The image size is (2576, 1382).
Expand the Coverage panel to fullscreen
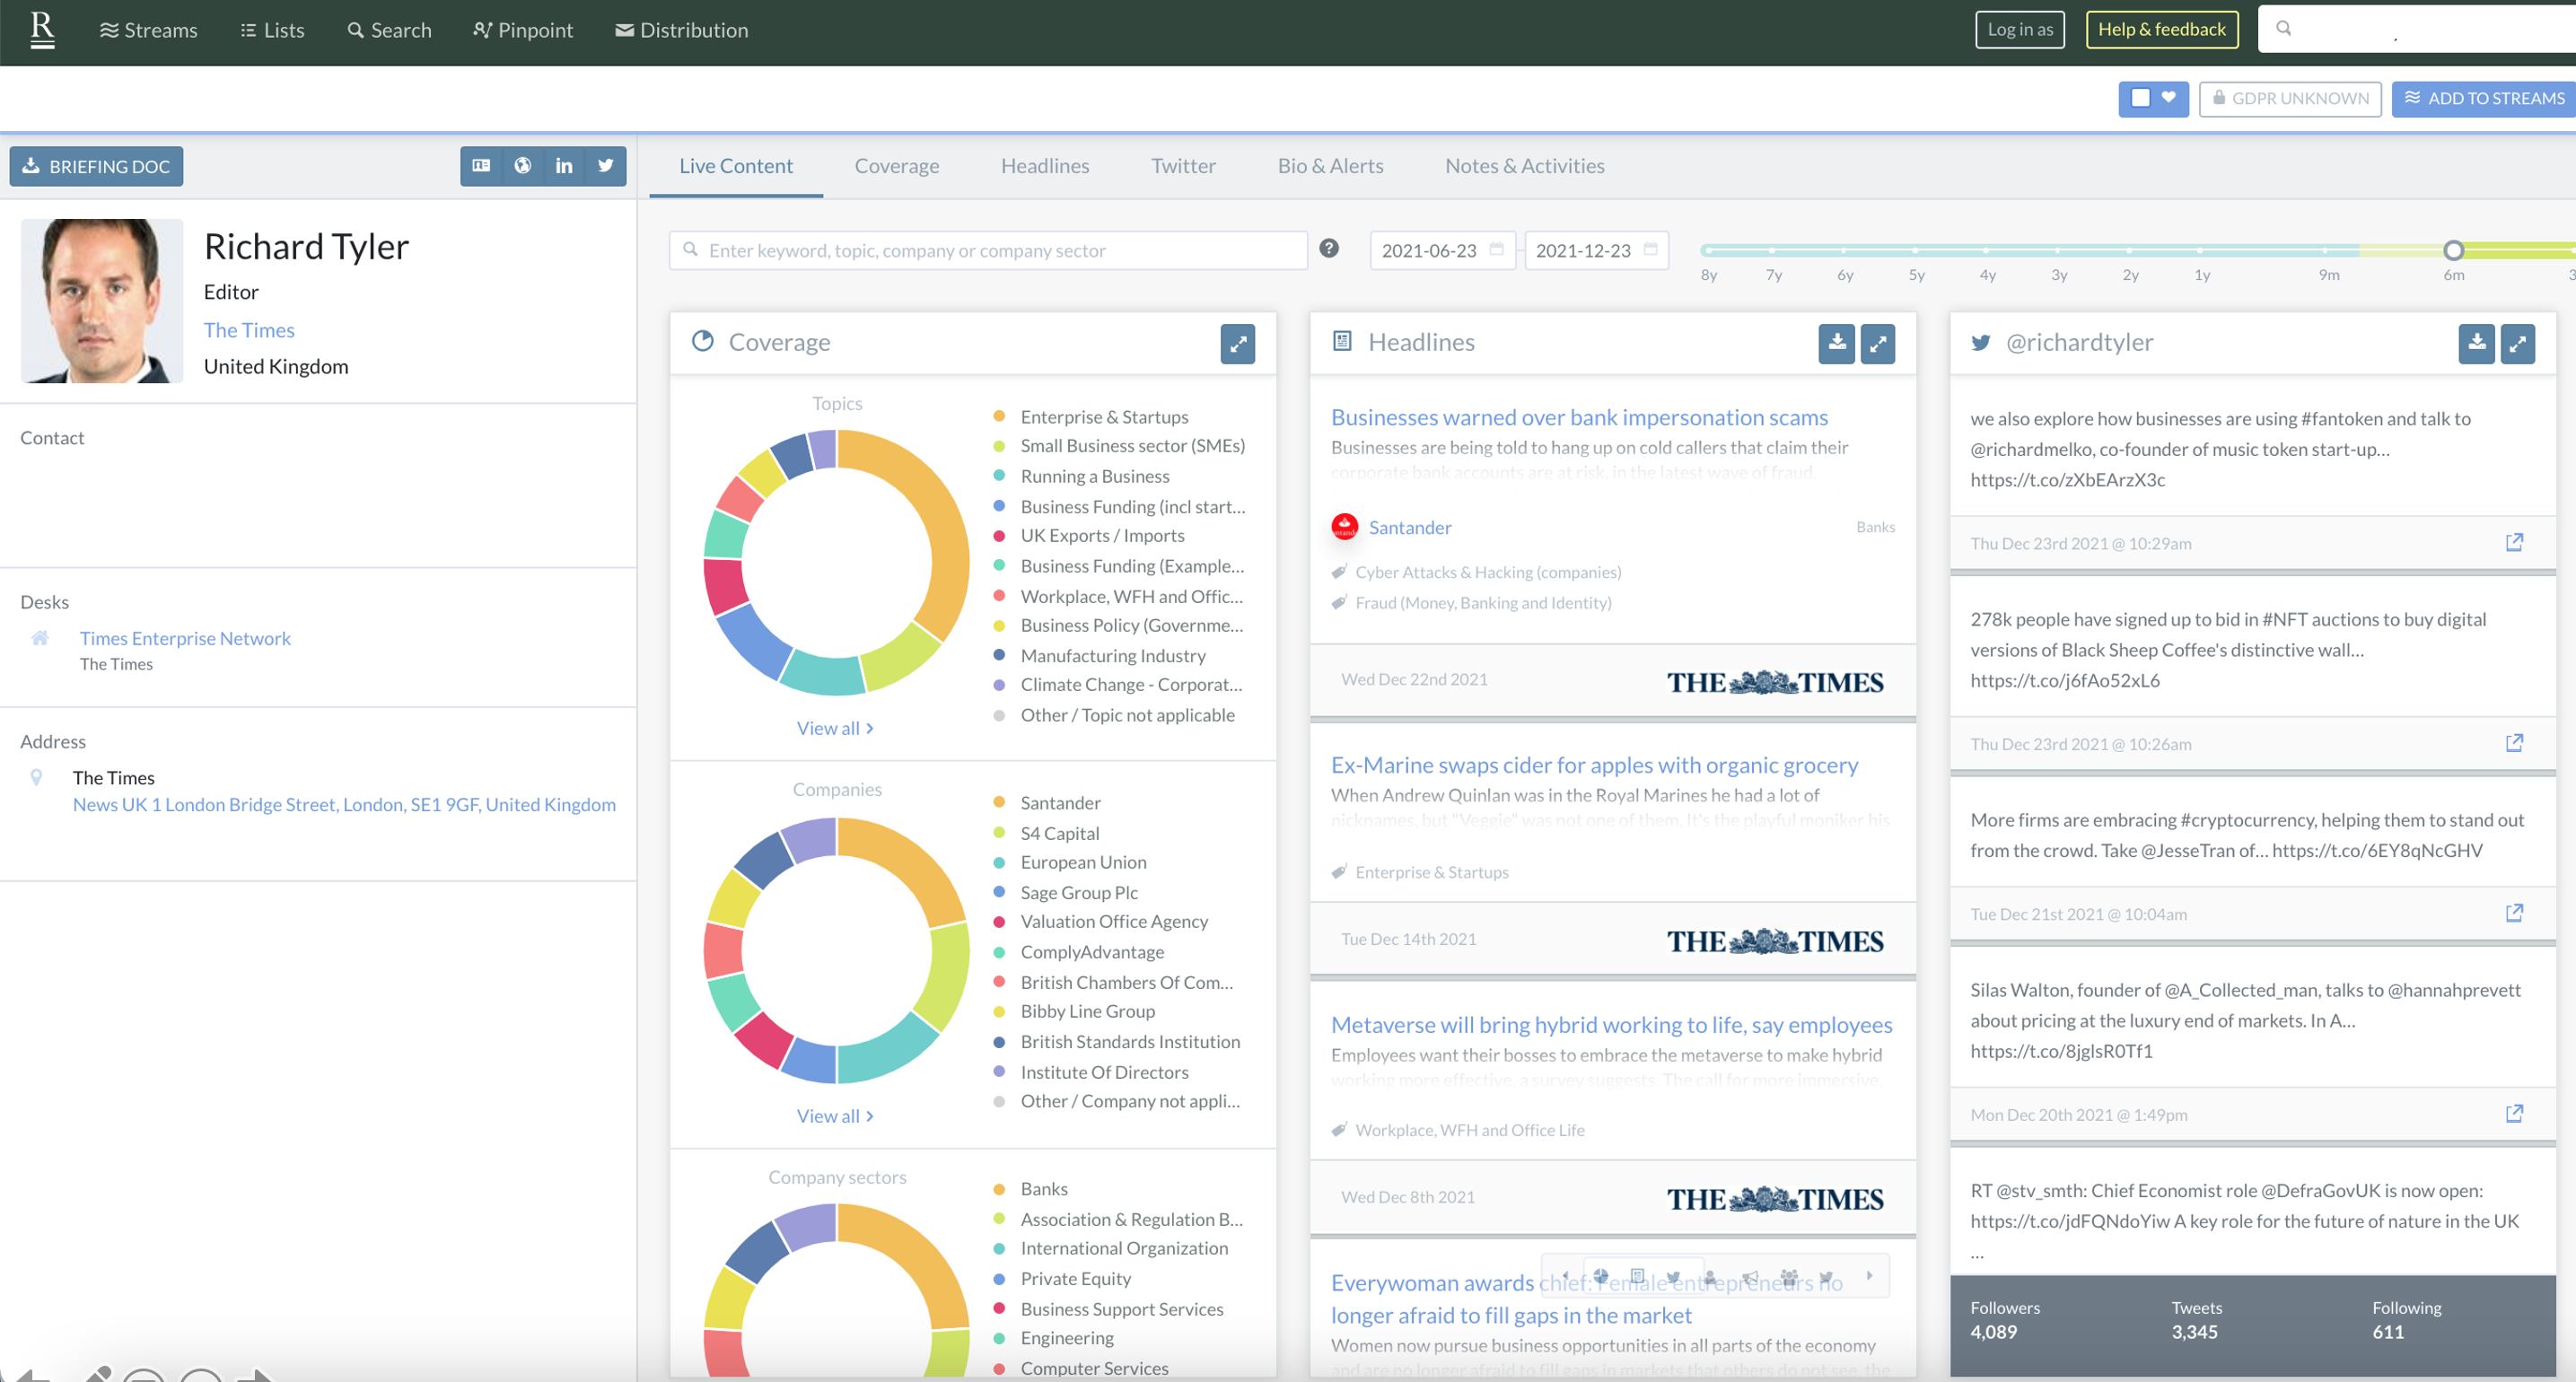1238,344
